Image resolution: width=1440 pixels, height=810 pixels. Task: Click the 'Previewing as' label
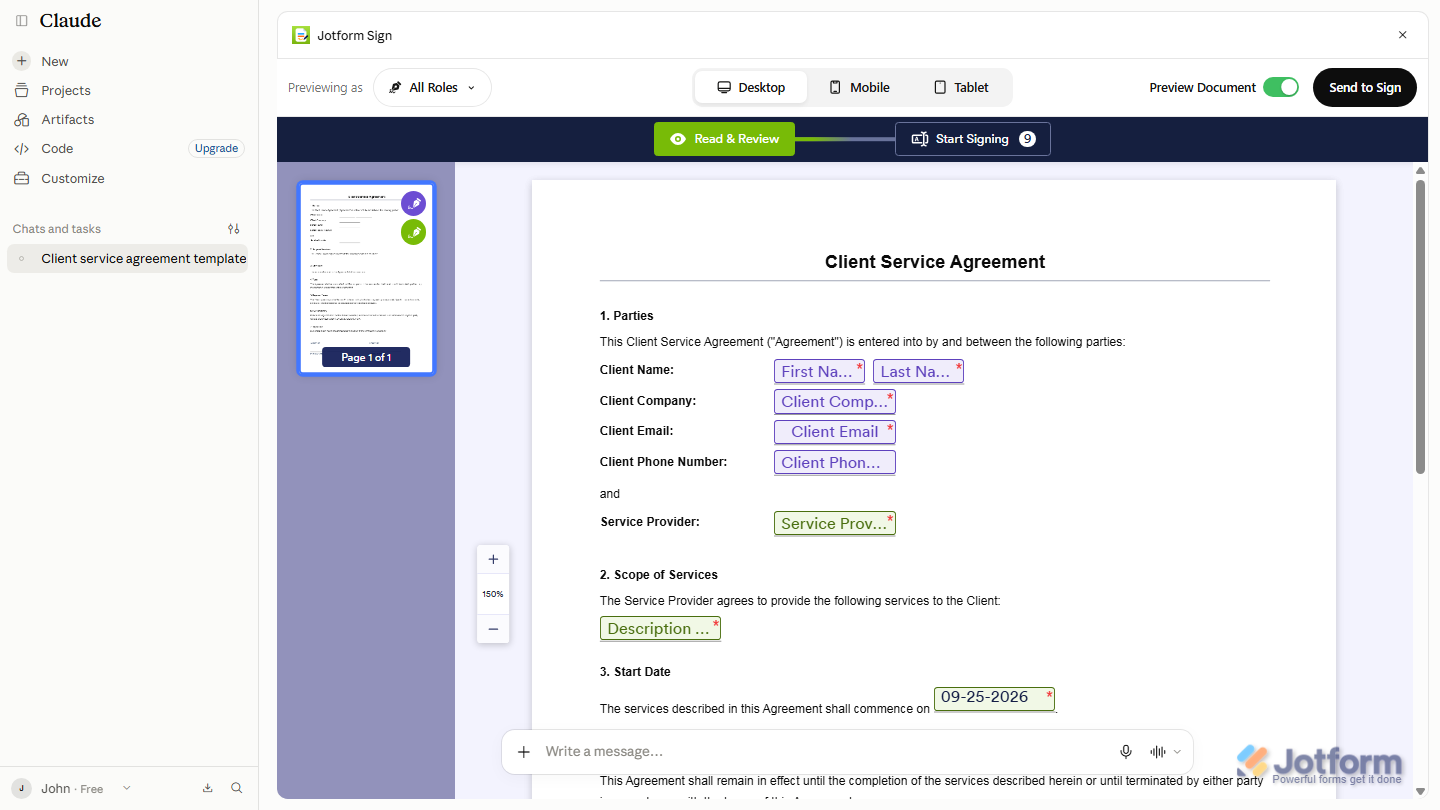(x=325, y=87)
